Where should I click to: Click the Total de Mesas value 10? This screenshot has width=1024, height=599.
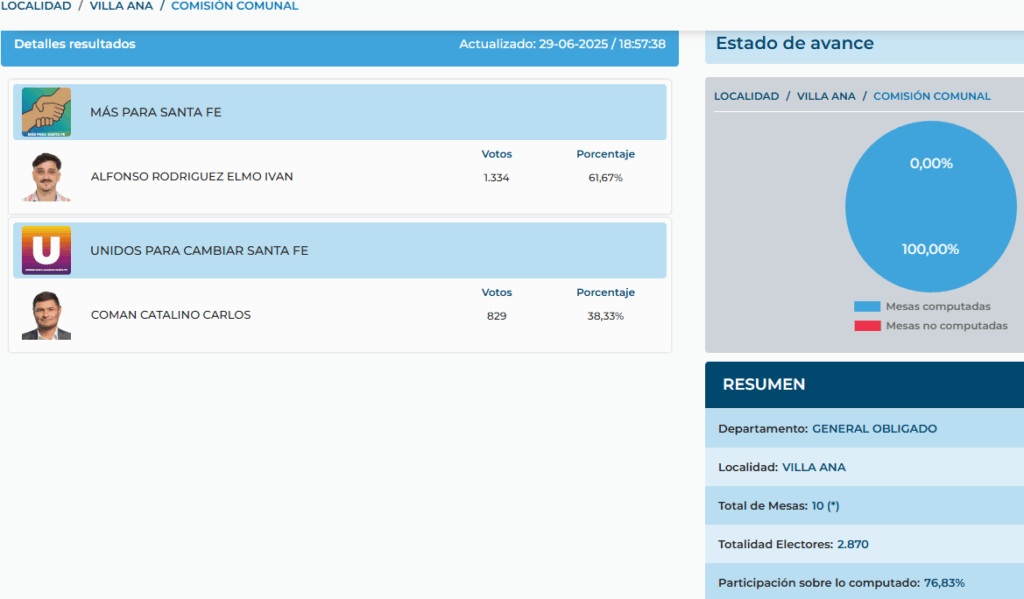[817, 506]
